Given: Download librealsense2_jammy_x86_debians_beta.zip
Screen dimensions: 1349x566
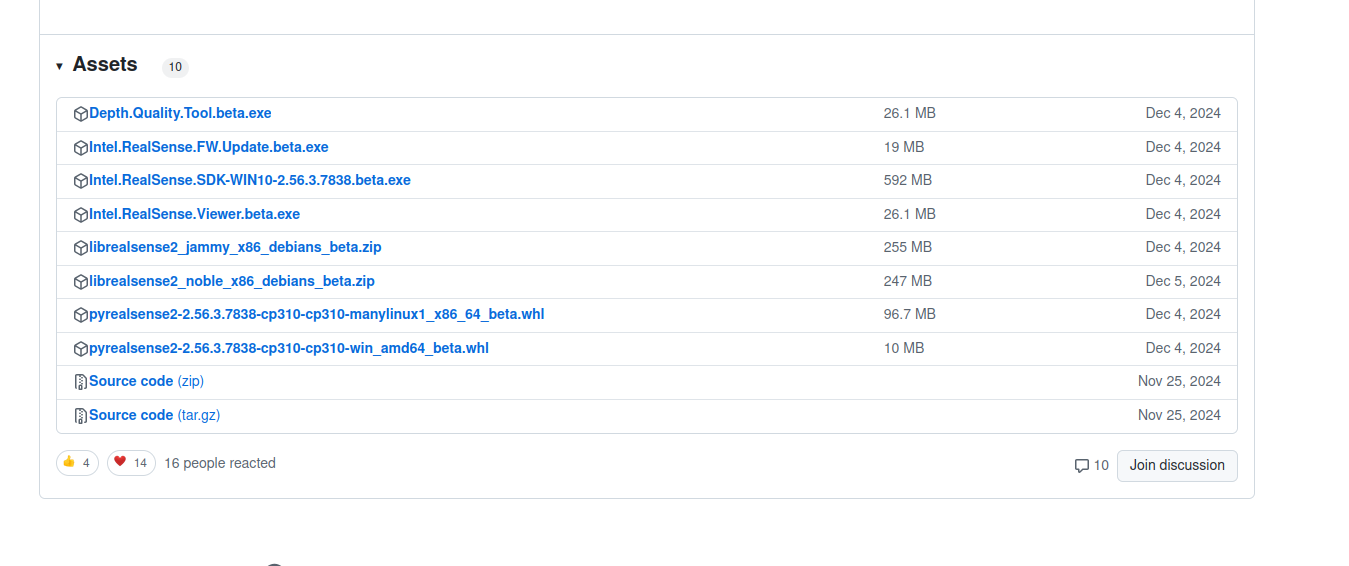Looking at the screenshot, I should 235,247.
